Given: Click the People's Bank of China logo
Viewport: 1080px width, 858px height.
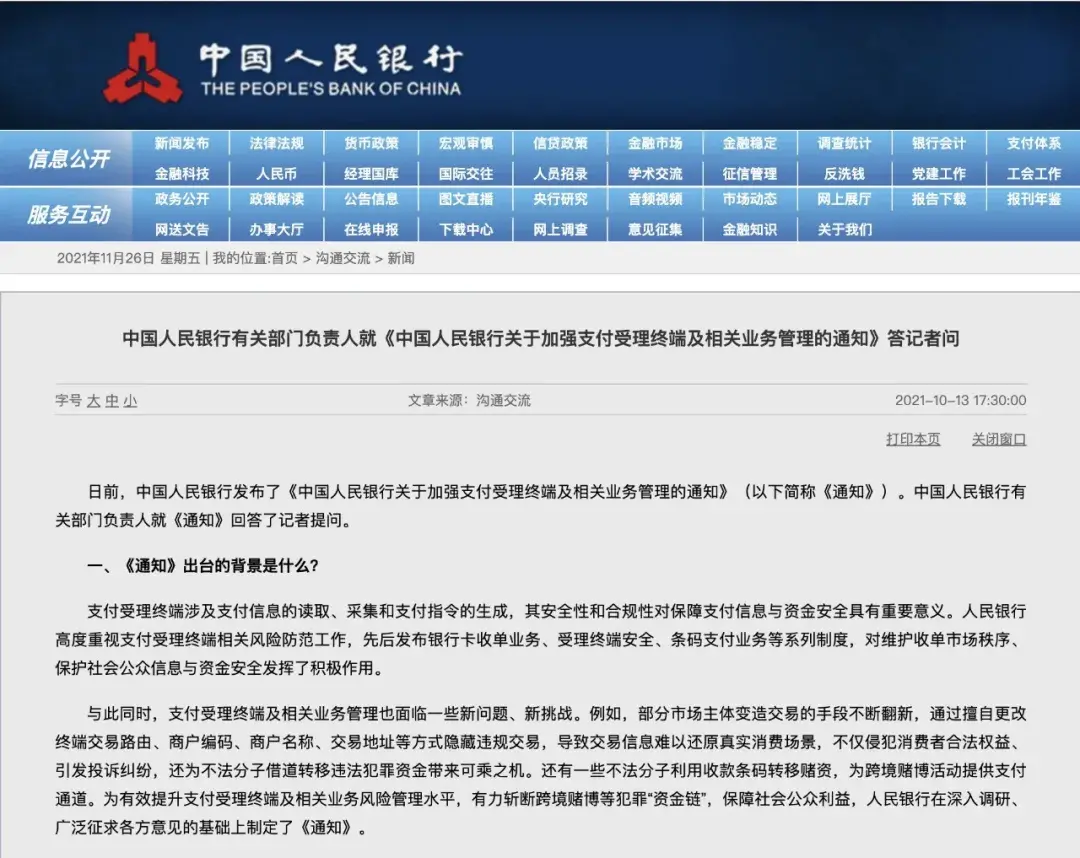Looking at the screenshot, I should point(143,67).
